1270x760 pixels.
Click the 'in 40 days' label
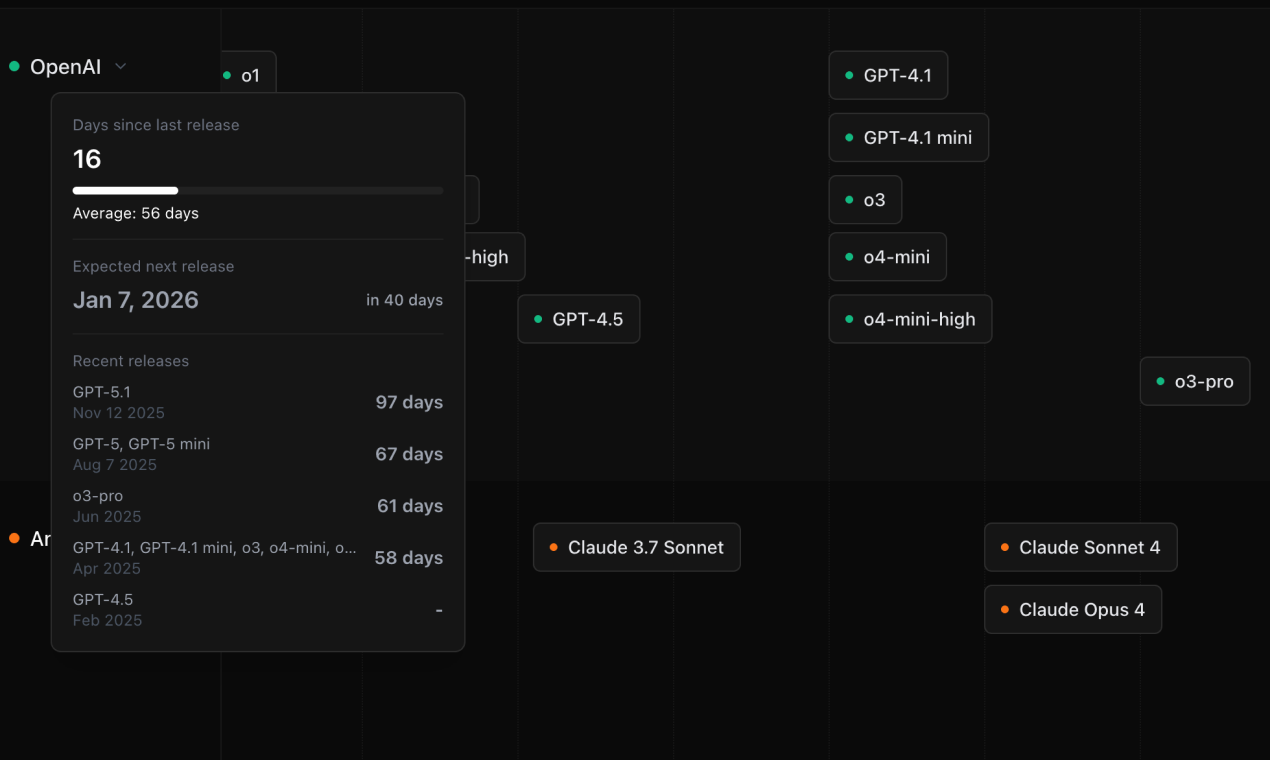(404, 300)
